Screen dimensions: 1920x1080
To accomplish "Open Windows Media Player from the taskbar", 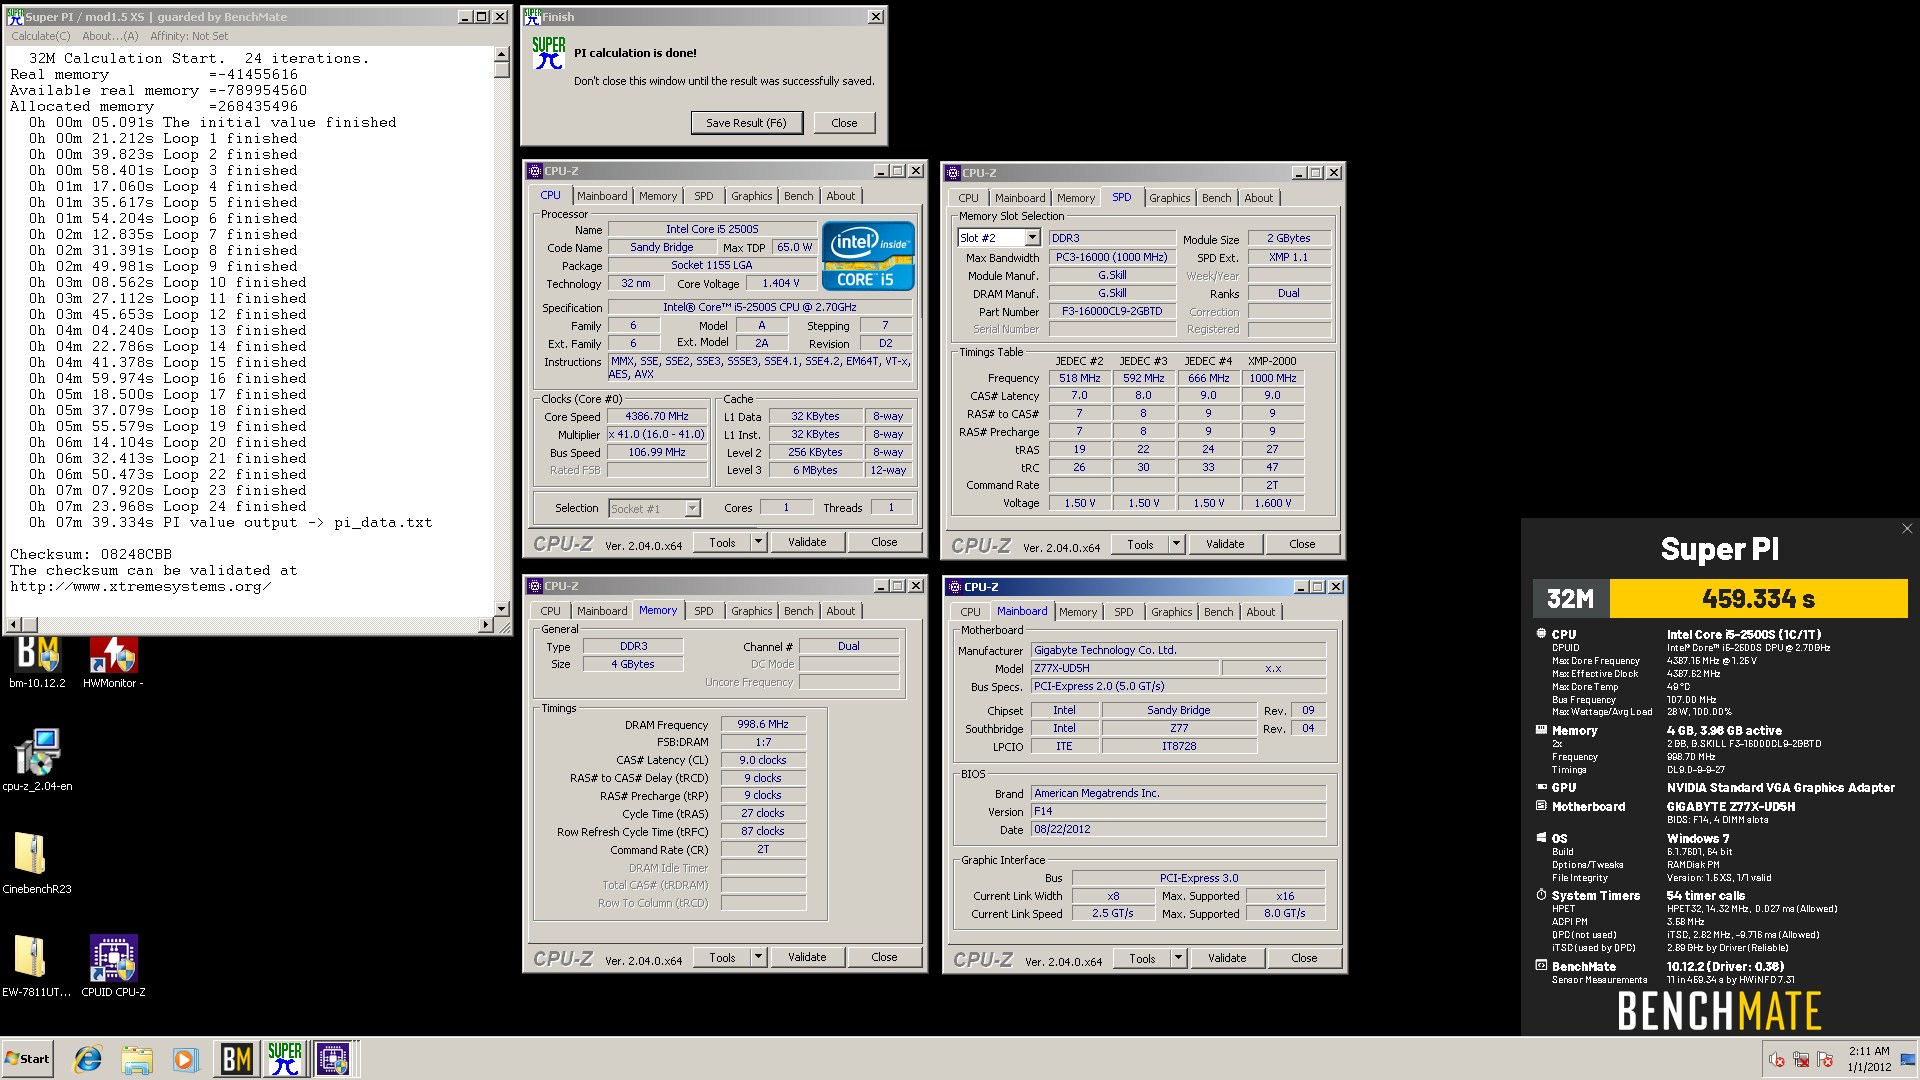I will (185, 1059).
